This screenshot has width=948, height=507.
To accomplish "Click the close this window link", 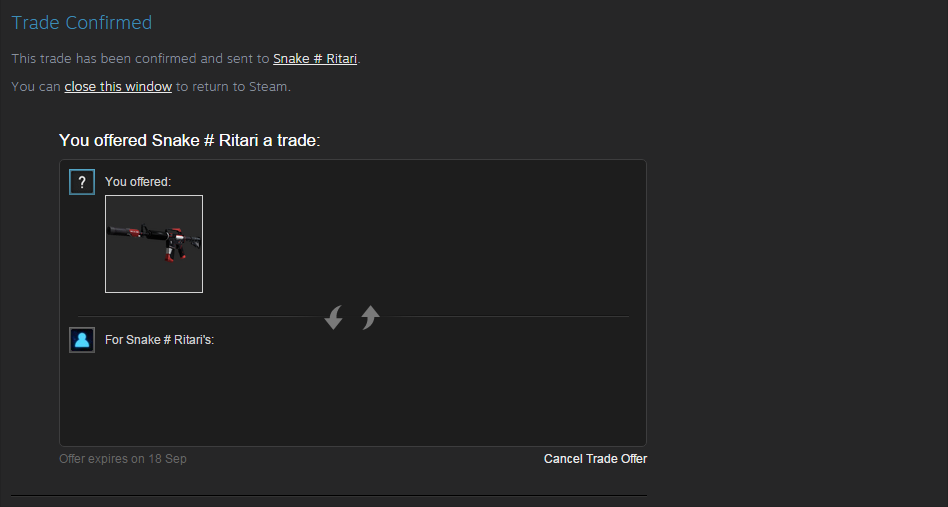I will point(118,86).
